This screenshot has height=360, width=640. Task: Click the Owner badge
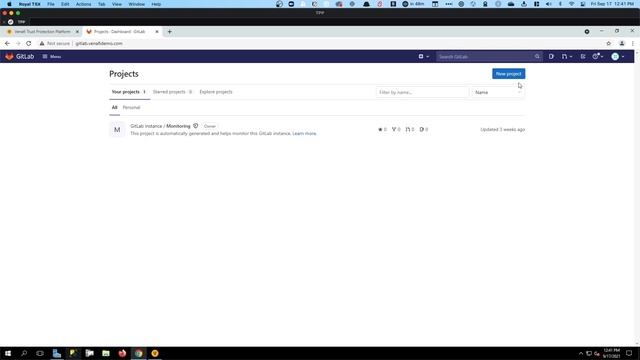(210, 126)
